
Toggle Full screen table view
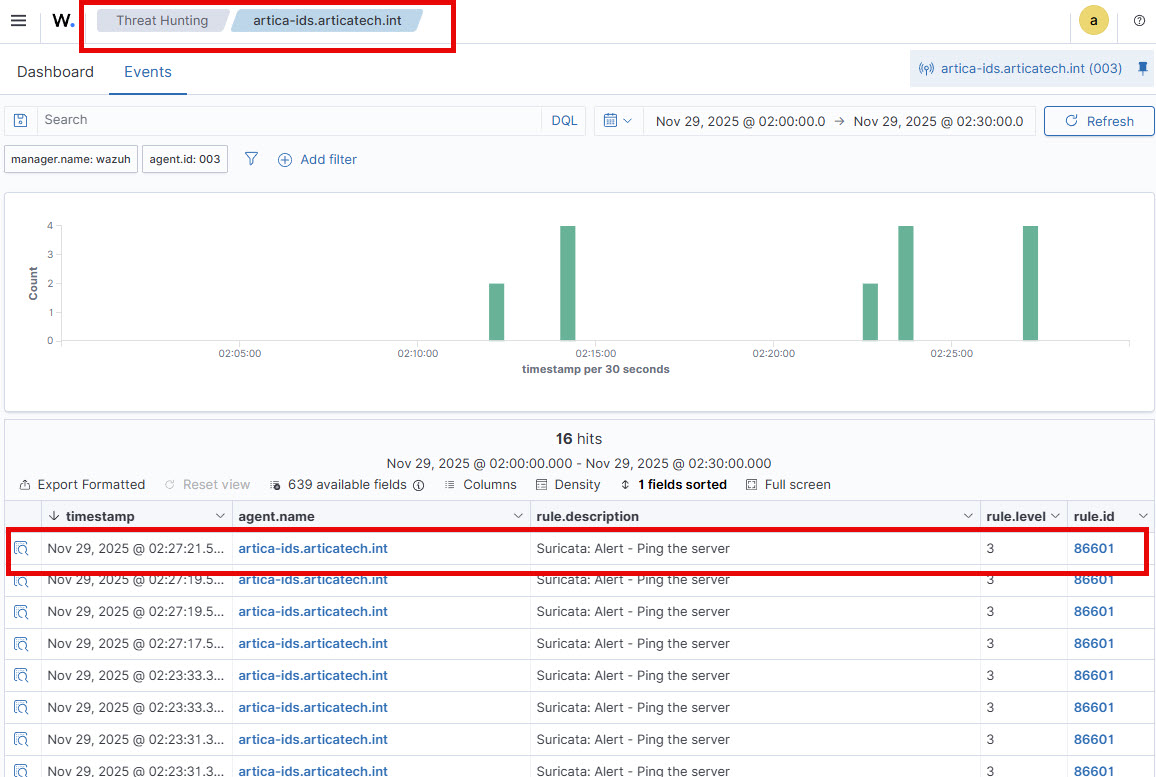pyautogui.click(x=788, y=485)
